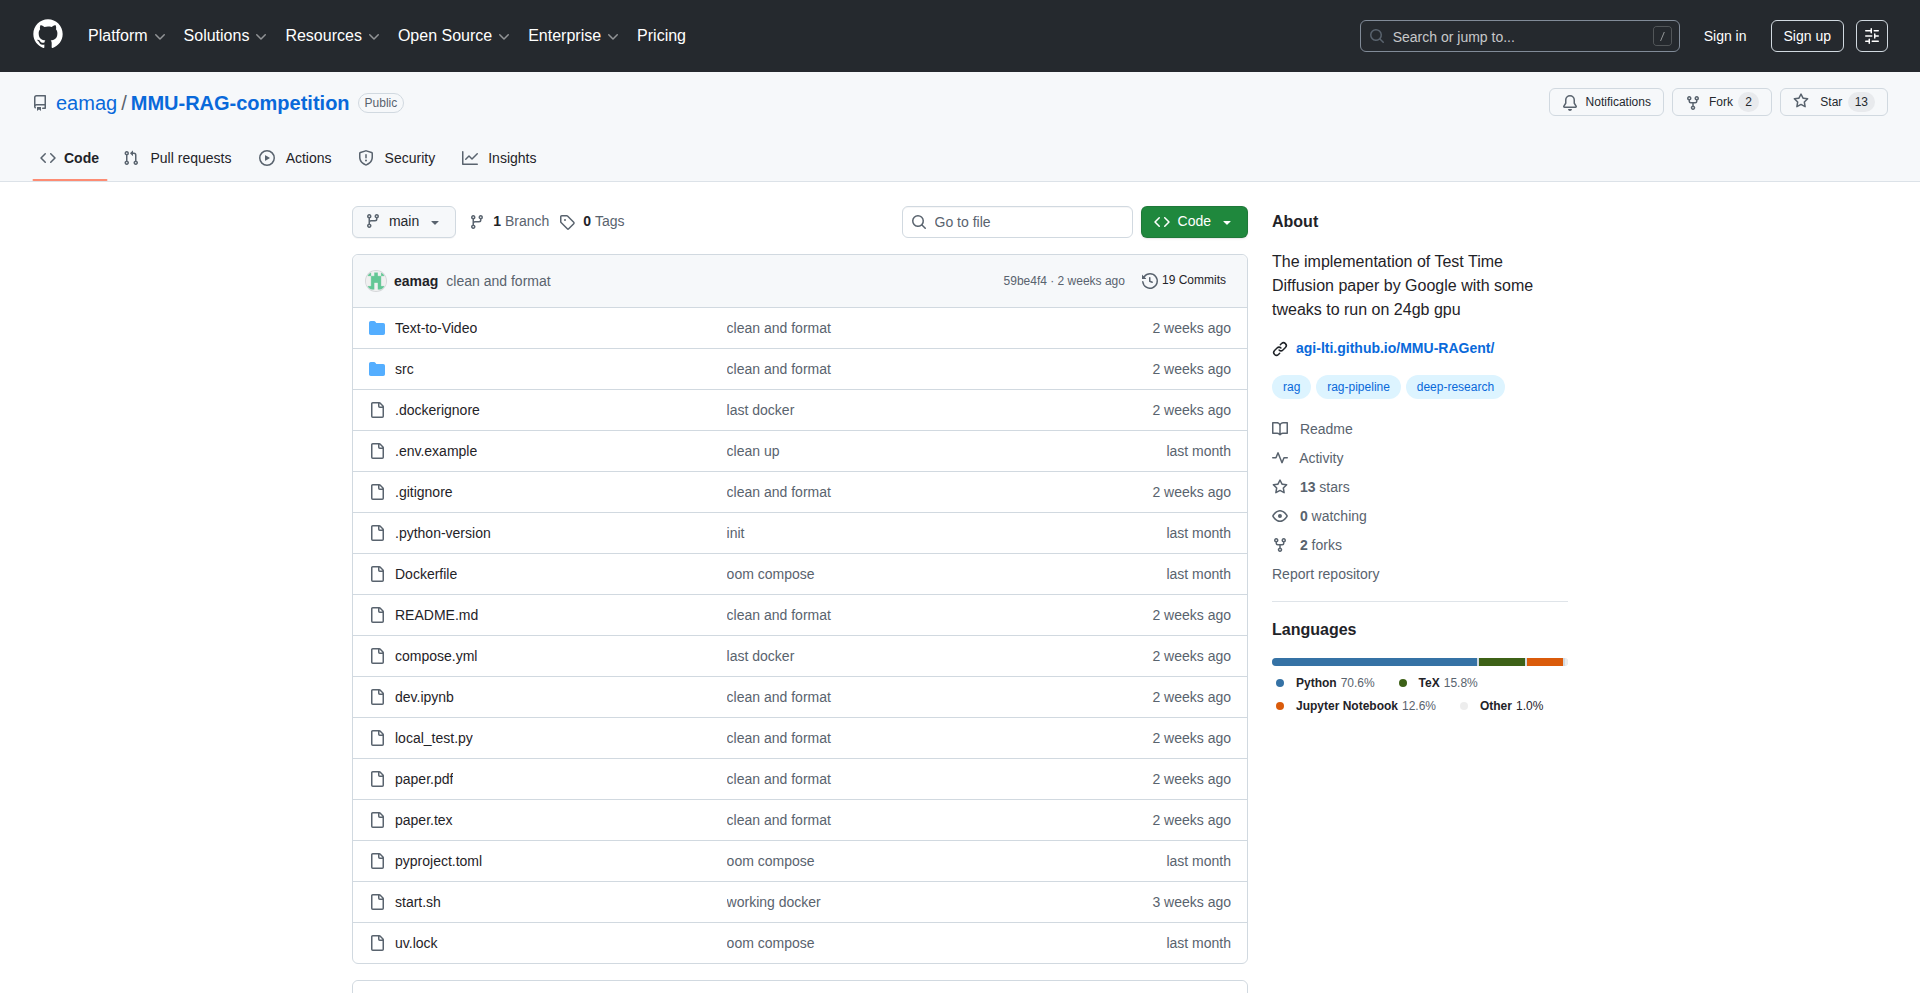Viewport: 1920px width, 993px height.
Task: Click eamag's avatar in commit row
Action: tap(376, 281)
